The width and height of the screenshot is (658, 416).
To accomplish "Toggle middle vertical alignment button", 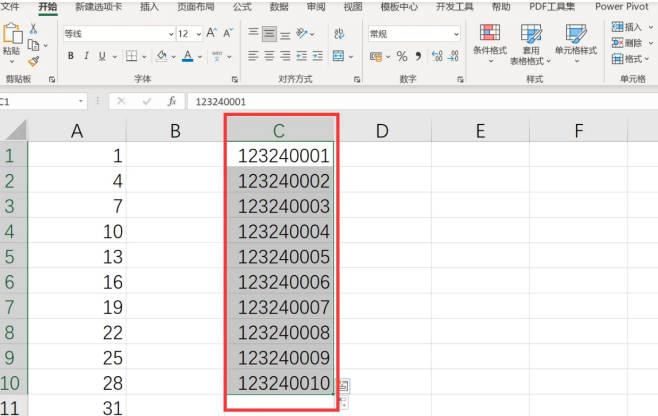I will pyautogui.click(x=269, y=34).
